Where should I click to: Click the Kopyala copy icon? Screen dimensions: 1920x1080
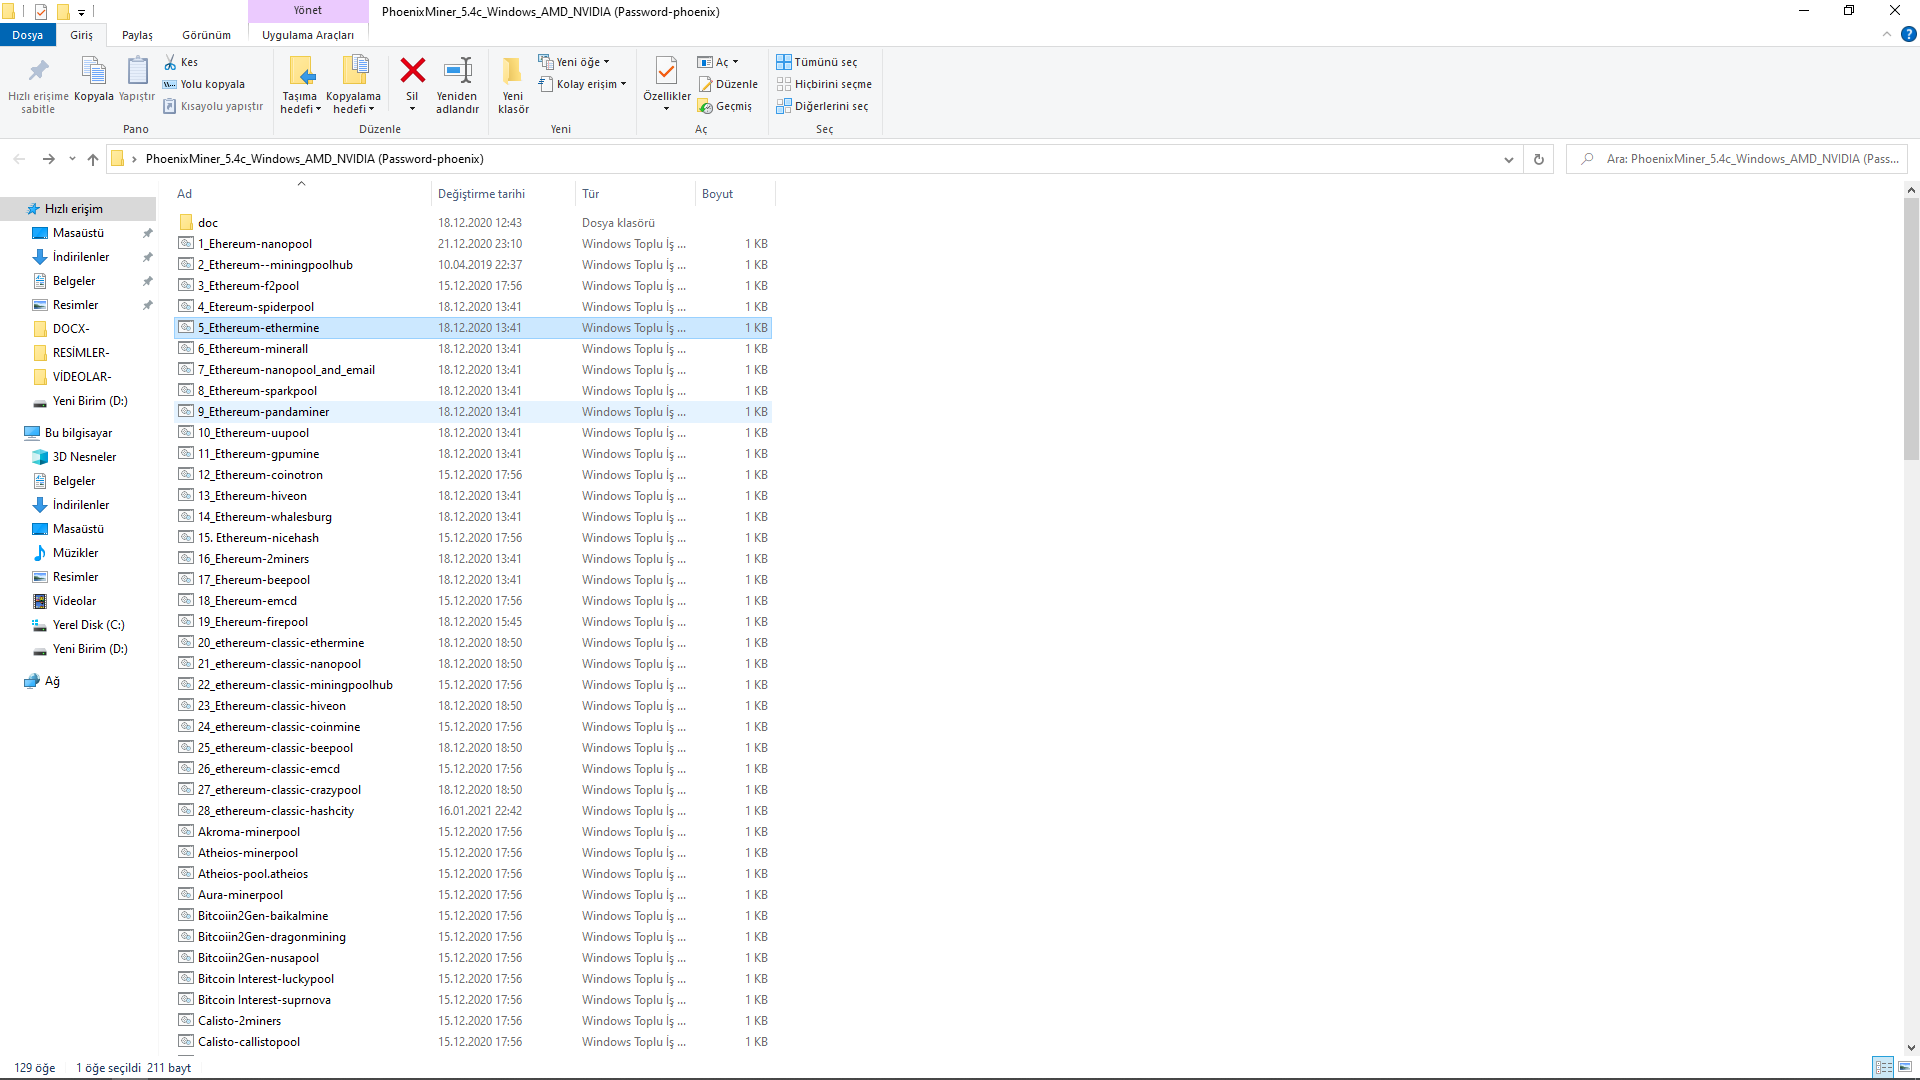93,71
